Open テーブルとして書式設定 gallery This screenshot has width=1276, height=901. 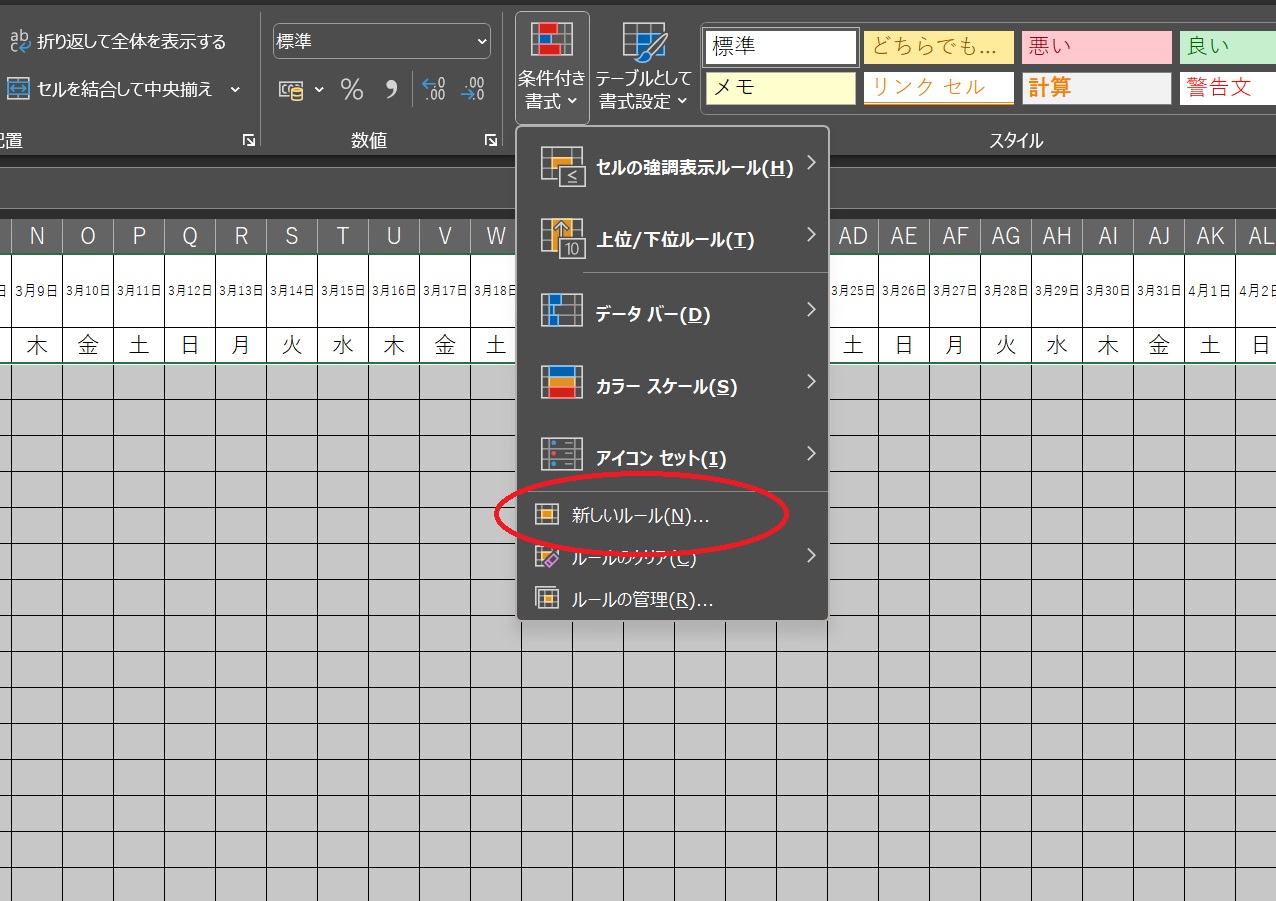pos(642,67)
